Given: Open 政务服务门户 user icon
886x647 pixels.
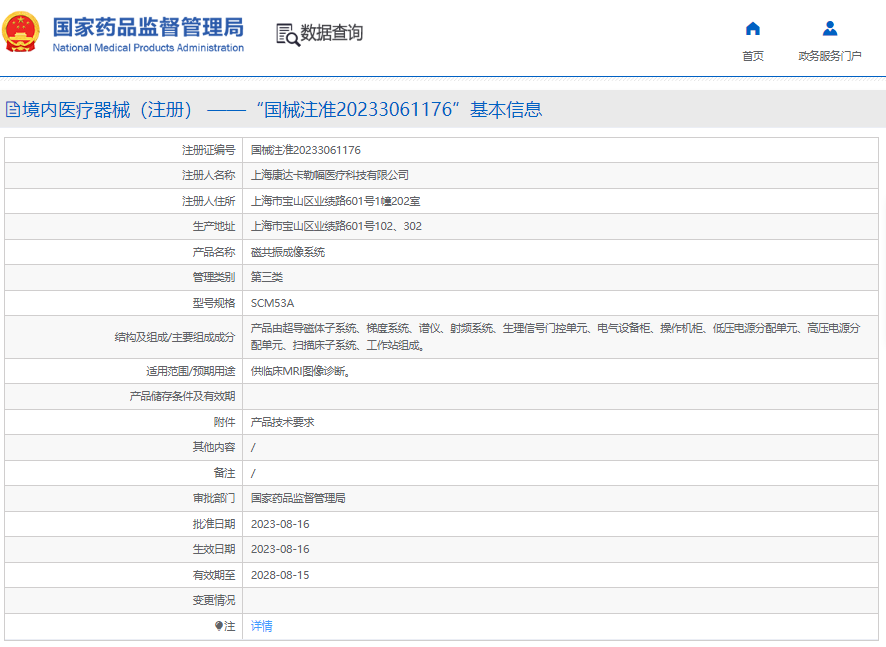Looking at the screenshot, I should [x=829, y=28].
